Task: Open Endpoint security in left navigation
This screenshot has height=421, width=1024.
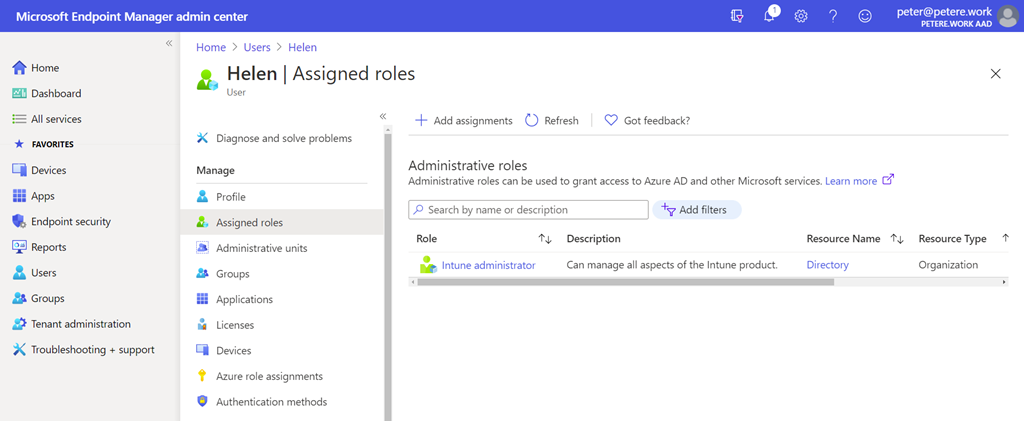Action: [70, 222]
